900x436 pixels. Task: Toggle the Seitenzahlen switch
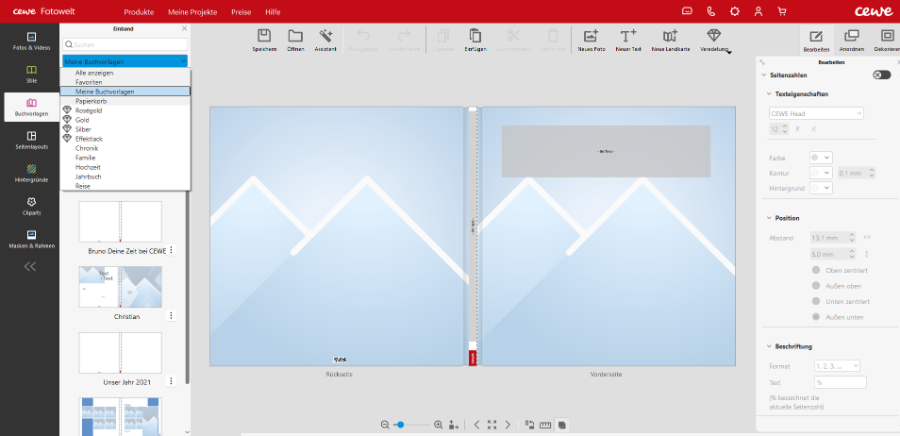tap(881, 75)
